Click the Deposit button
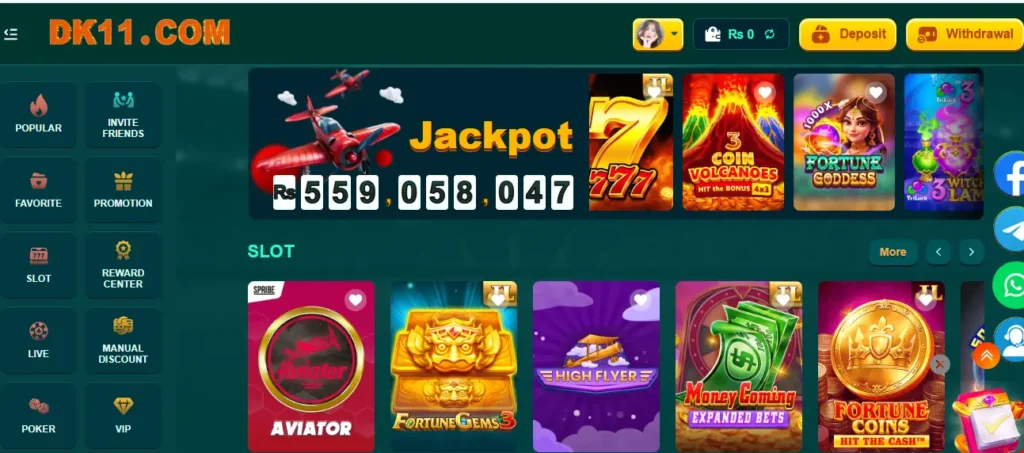The image size is (1024, 453). [848, 34]
